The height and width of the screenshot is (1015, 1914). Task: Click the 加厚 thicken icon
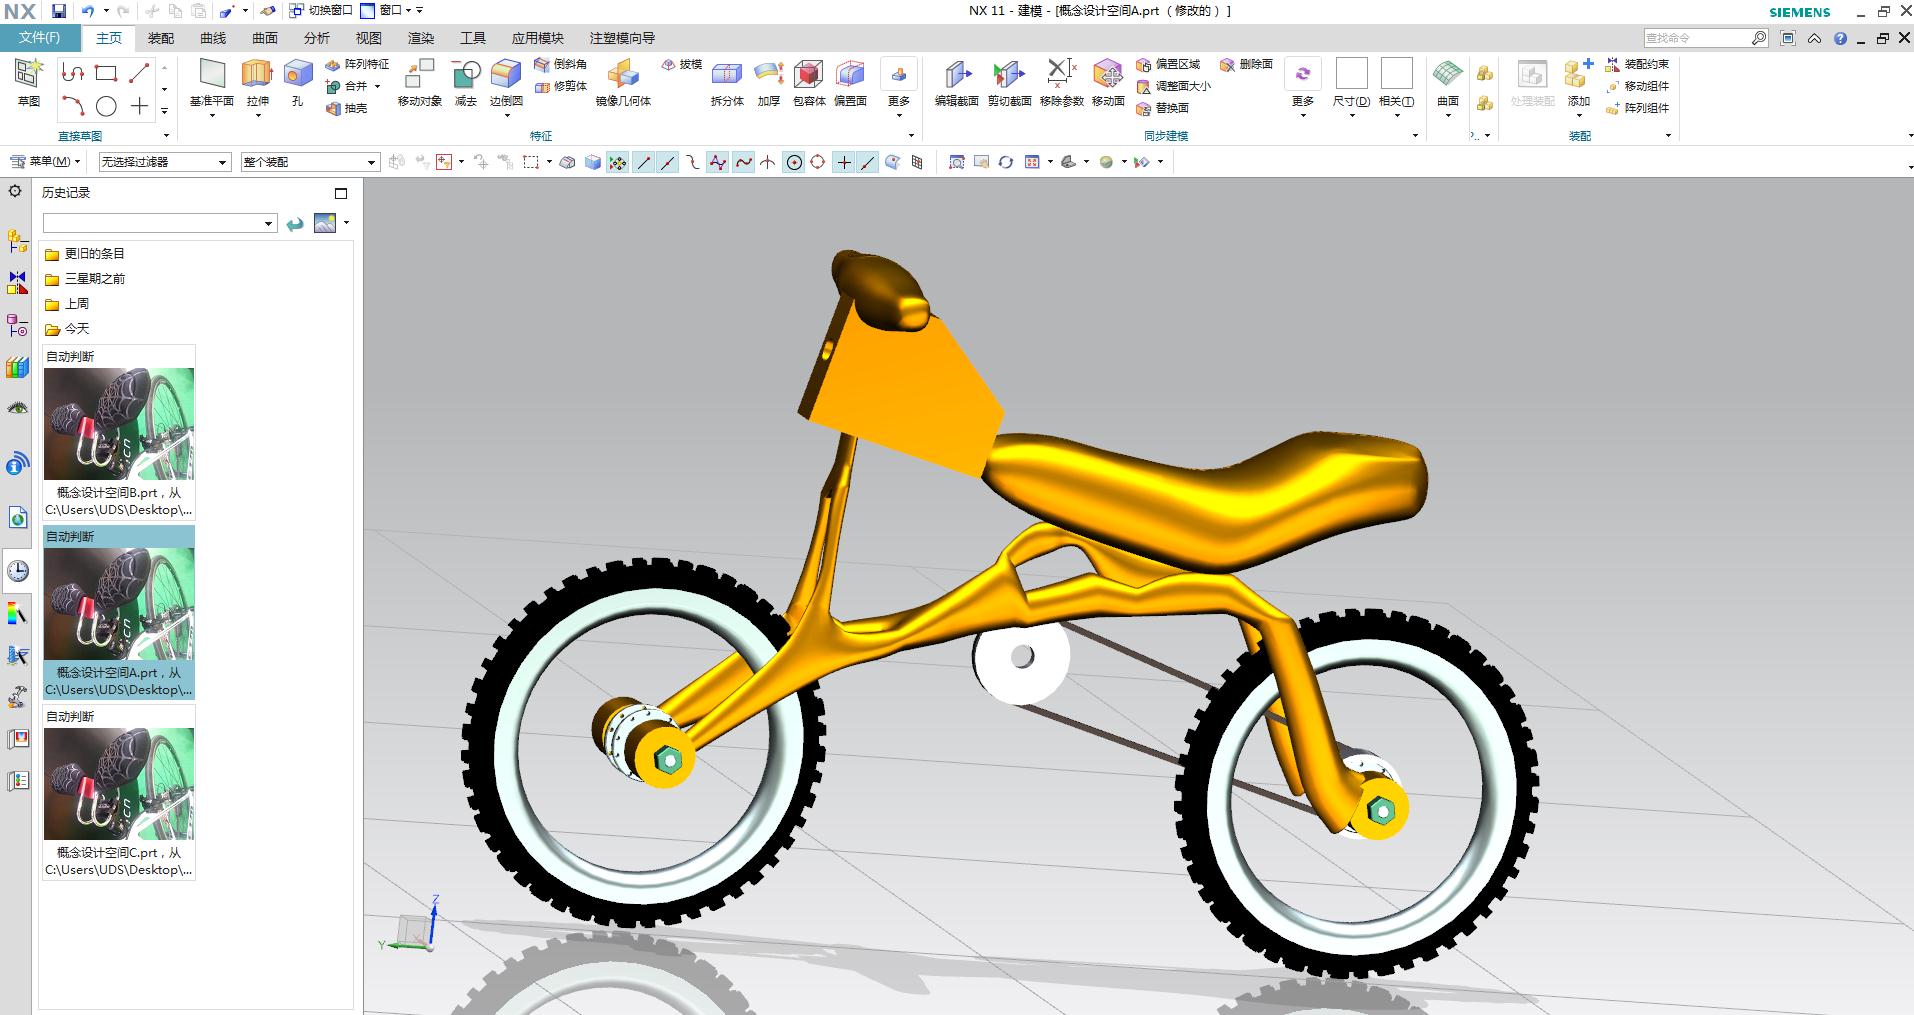(x=768, y=73)
